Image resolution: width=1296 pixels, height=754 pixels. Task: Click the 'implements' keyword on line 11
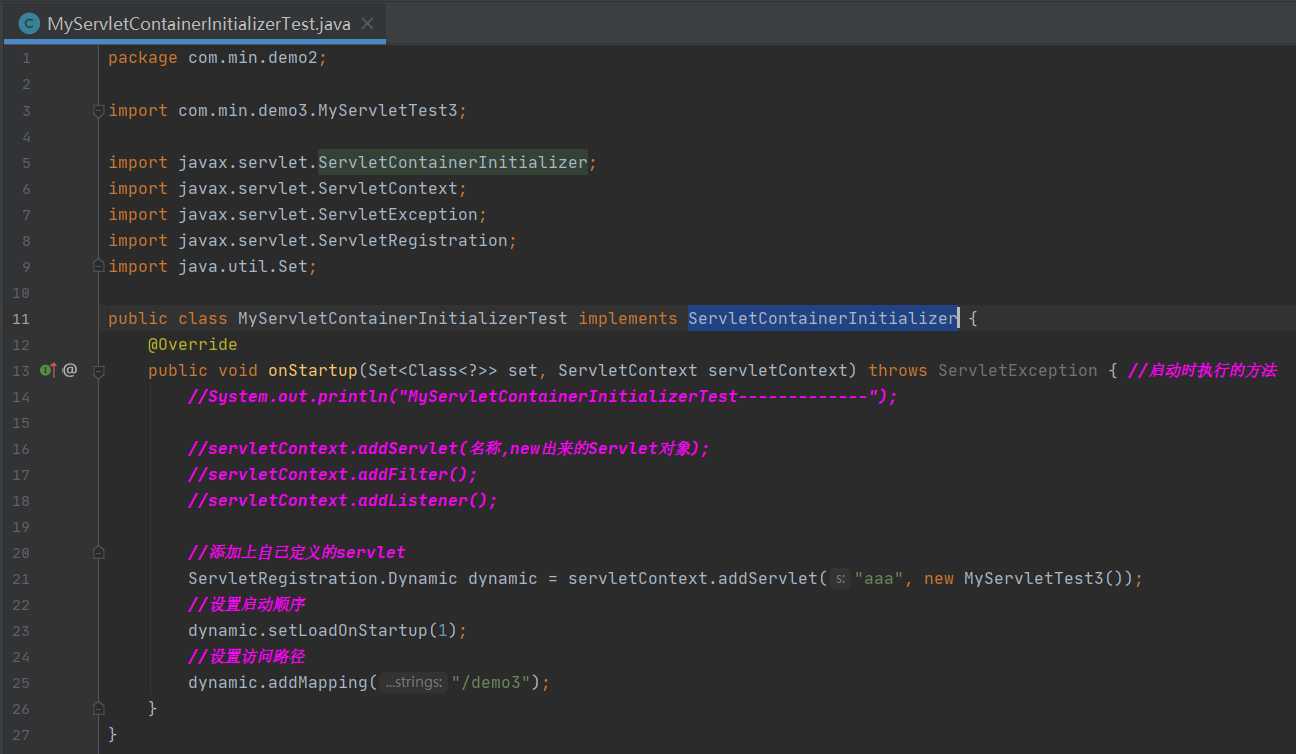628,318
